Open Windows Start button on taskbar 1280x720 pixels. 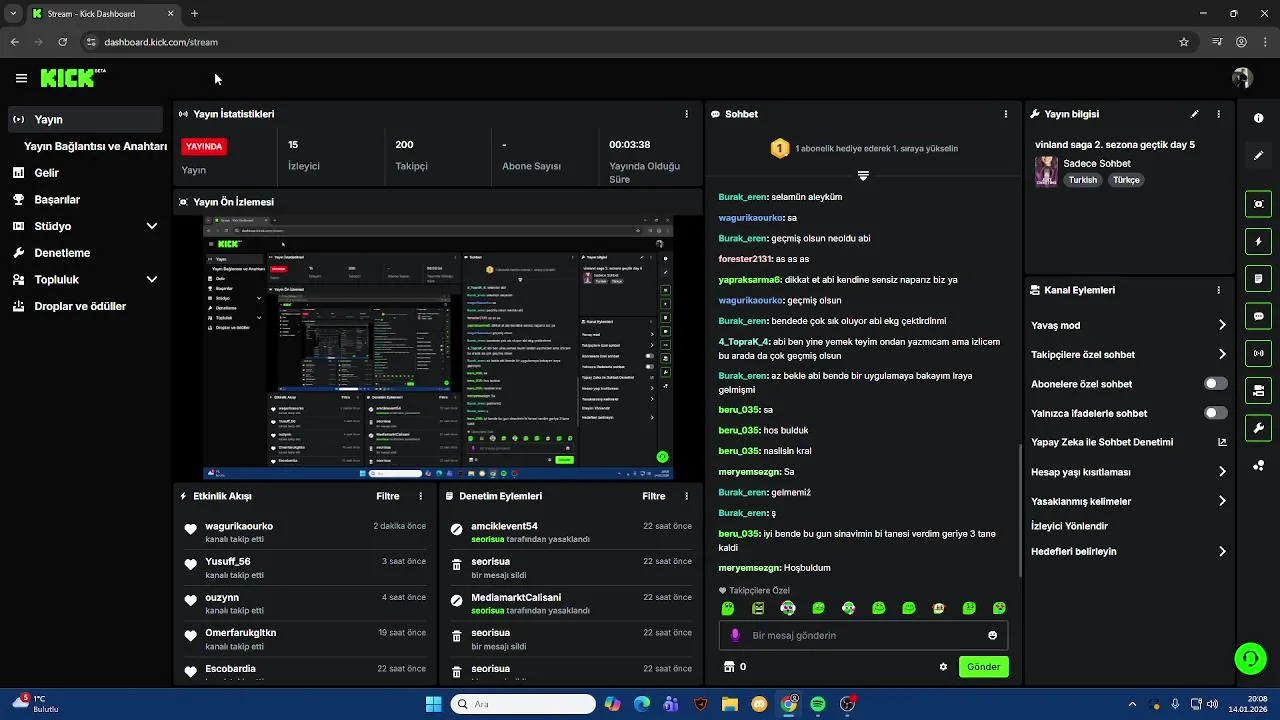pos(434,704)
